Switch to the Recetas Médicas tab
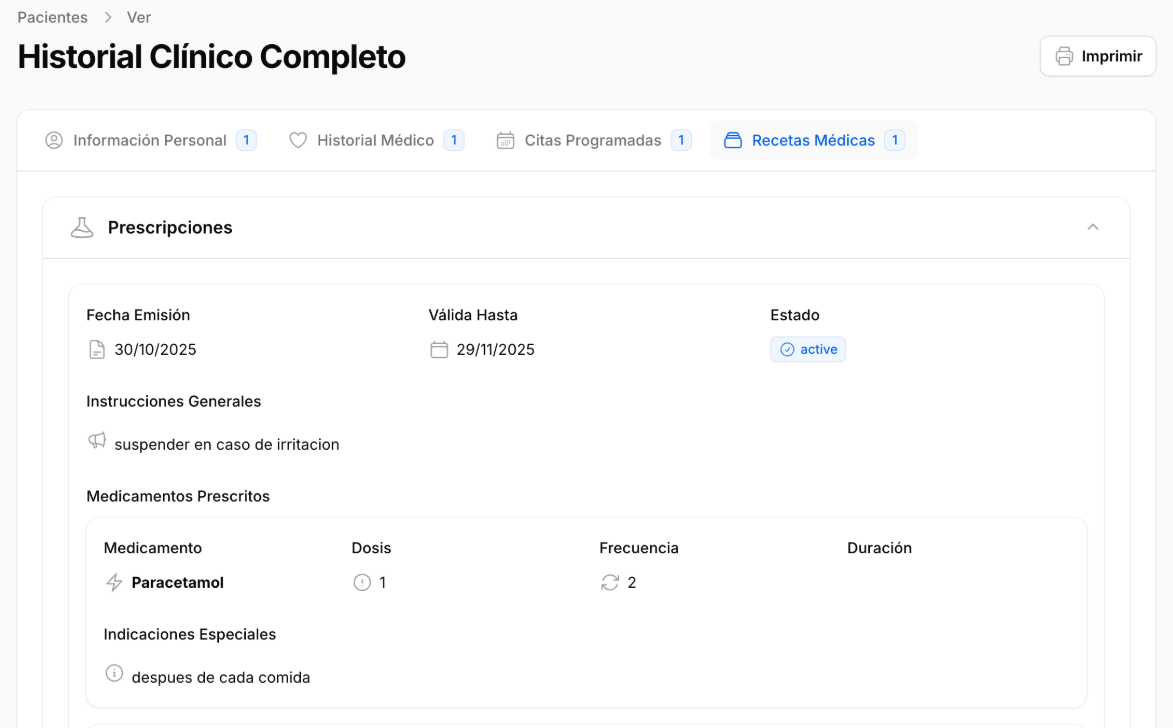 (813, 140)
